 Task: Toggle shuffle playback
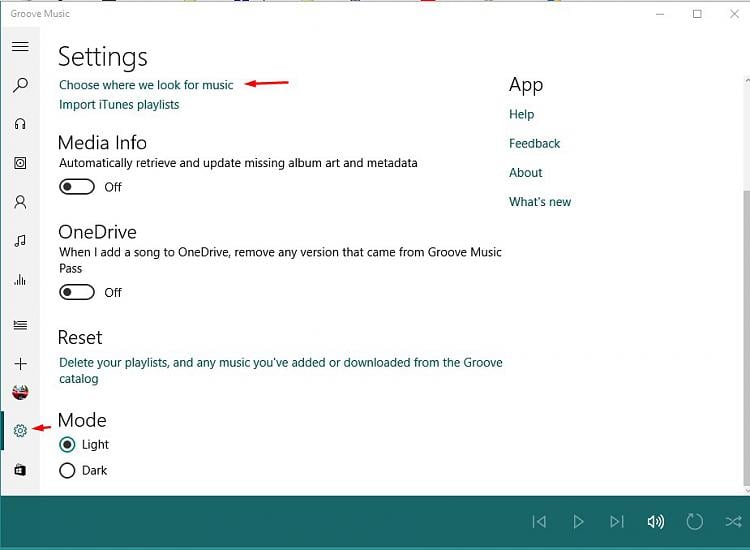pos(733,521)
